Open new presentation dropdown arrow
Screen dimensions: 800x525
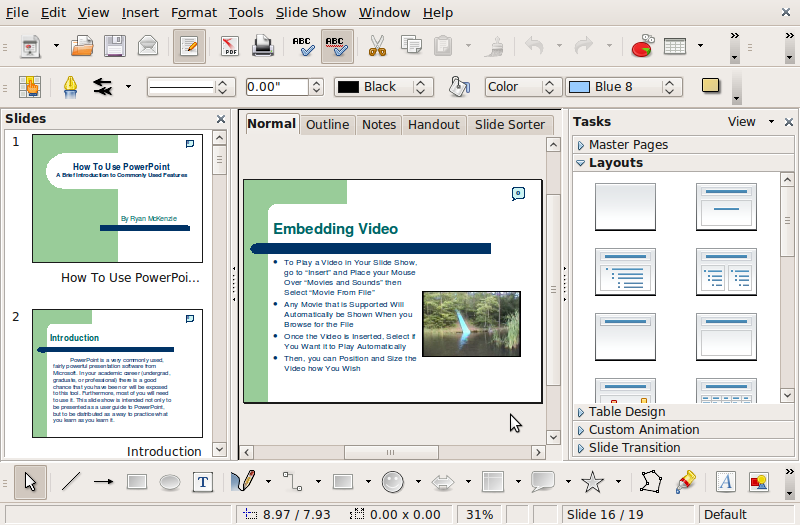tap(56, 46)
